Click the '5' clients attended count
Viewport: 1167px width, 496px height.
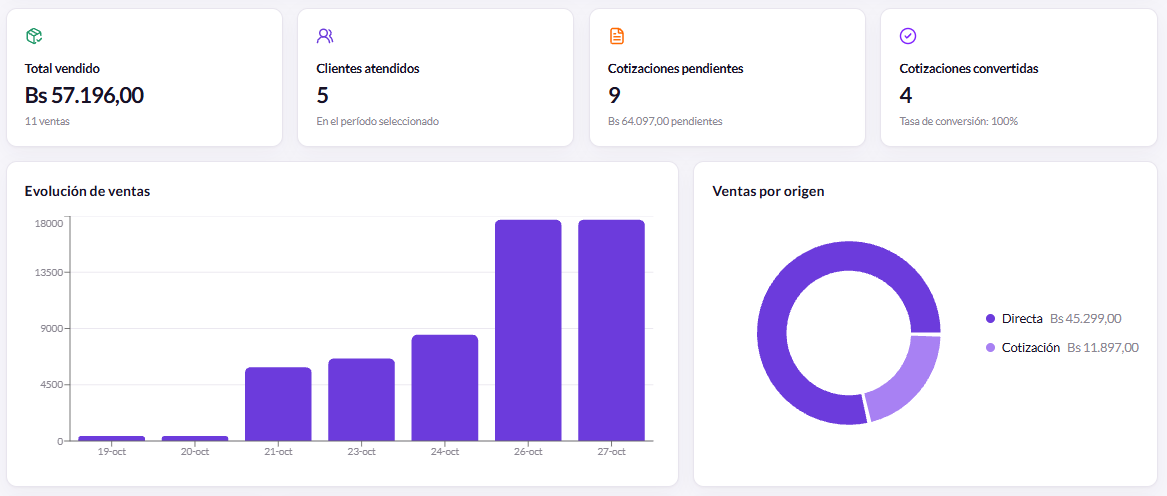coord(322,95)
